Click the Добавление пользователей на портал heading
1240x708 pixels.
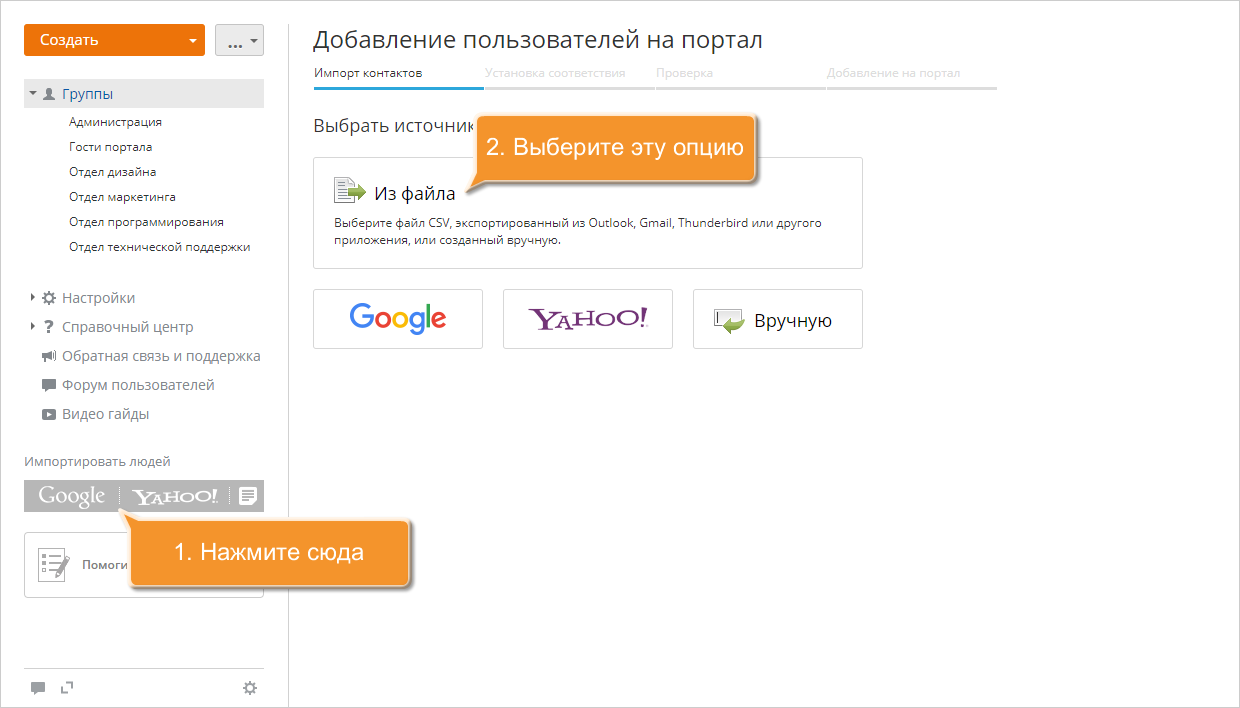point(538,40)
